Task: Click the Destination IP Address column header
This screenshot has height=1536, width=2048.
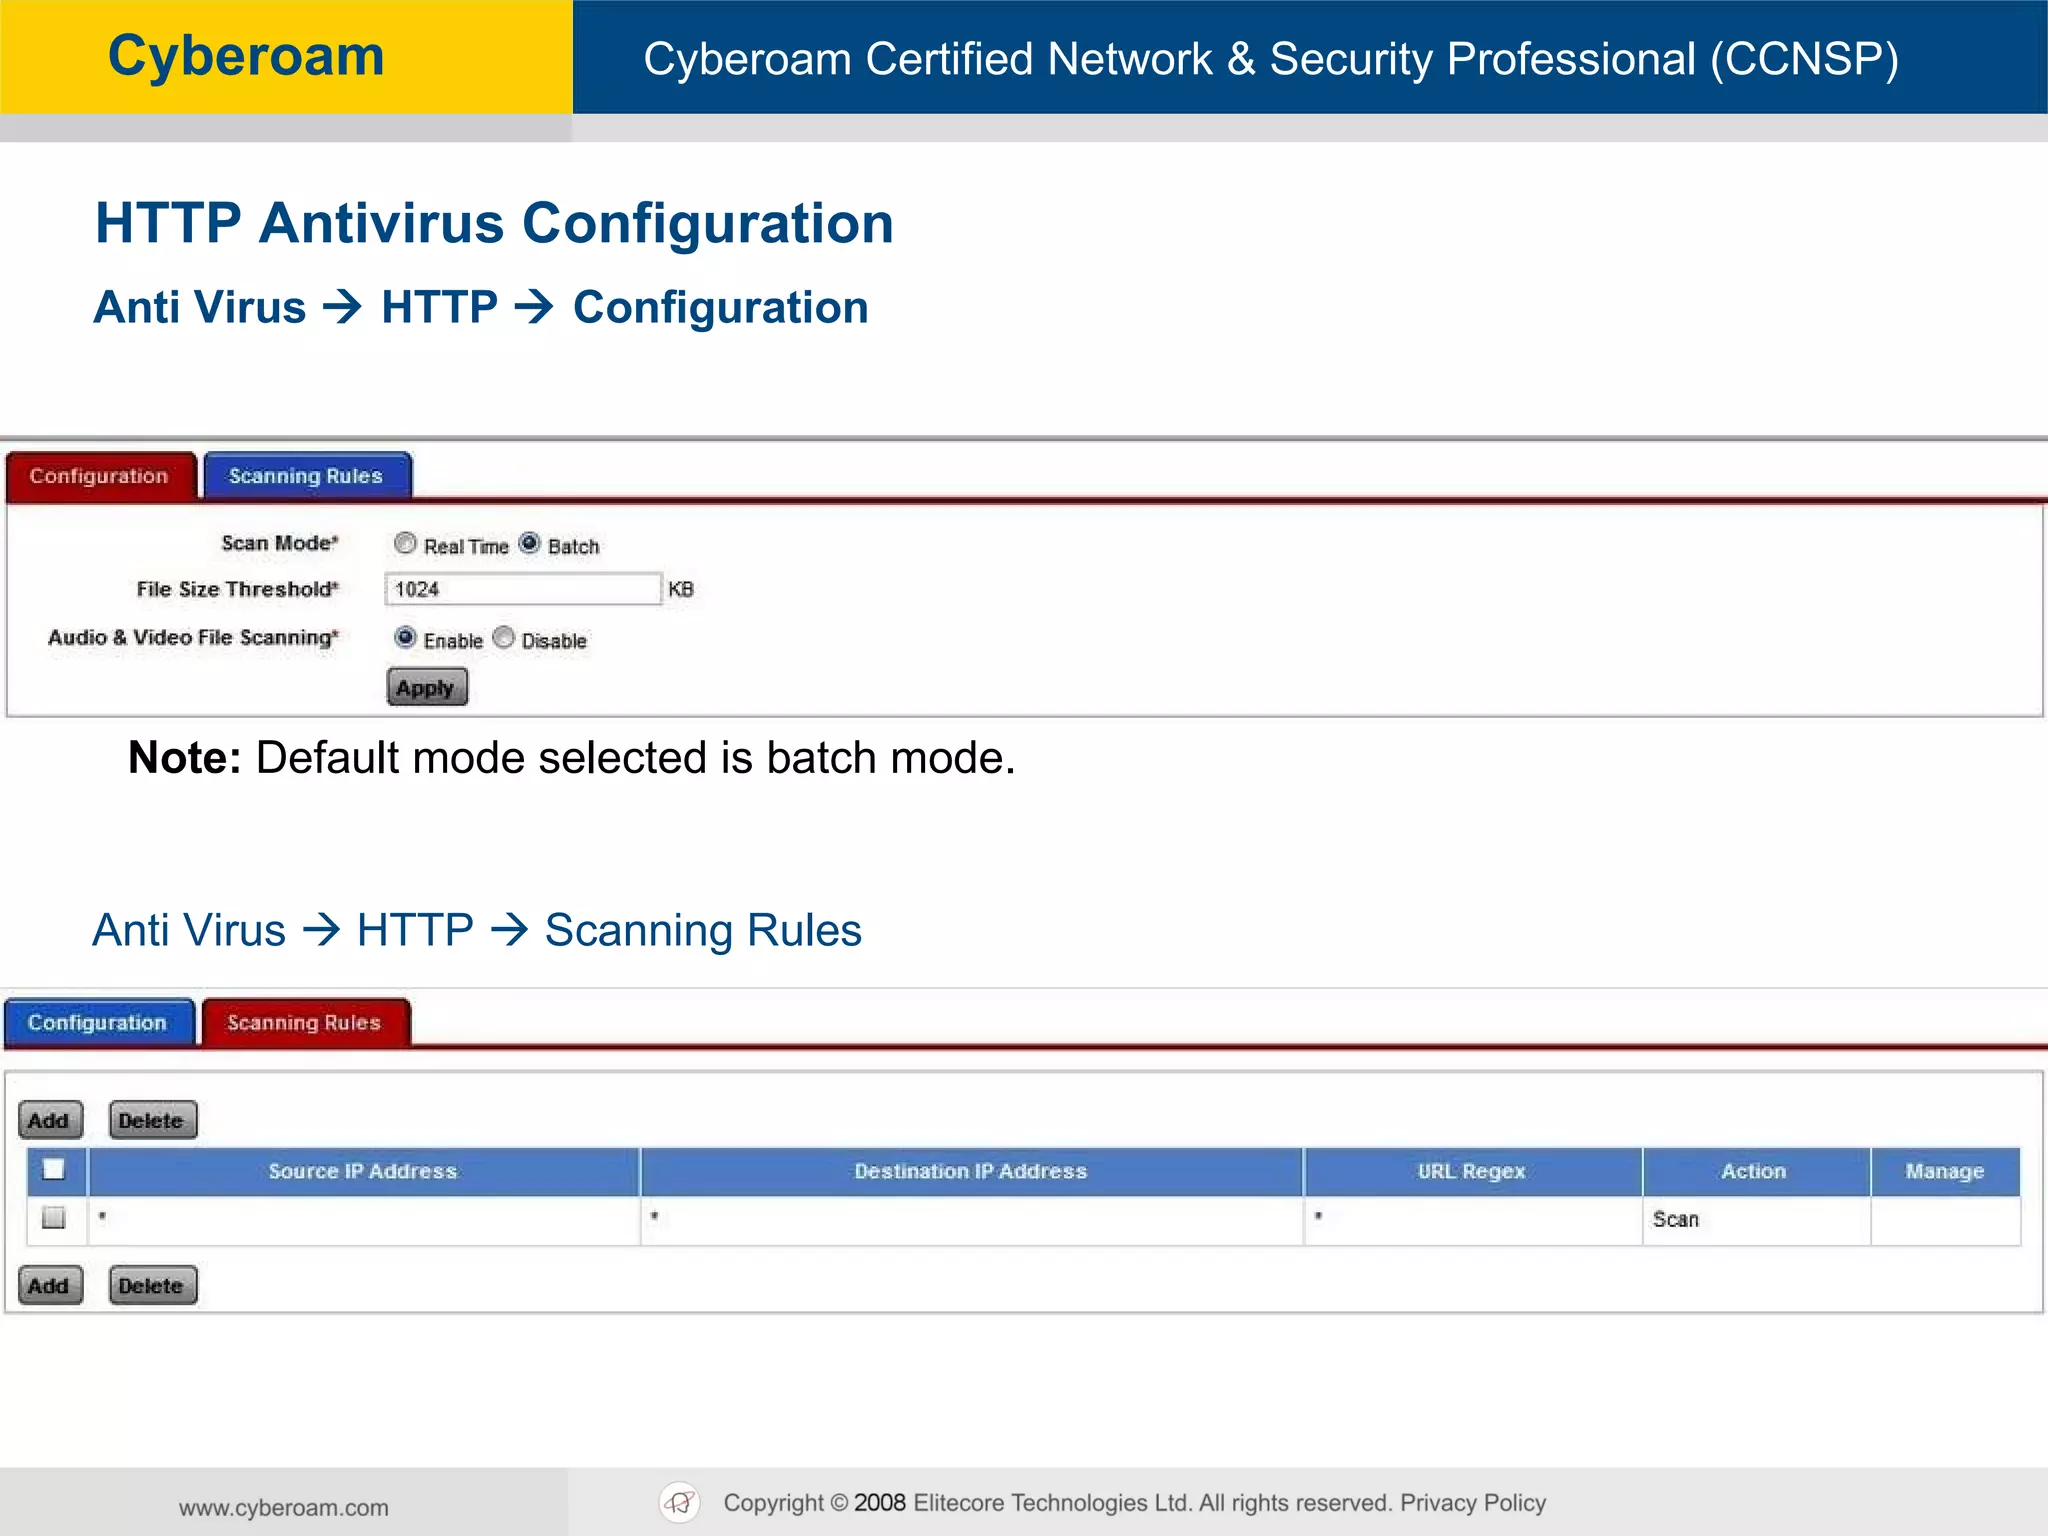Action: pos(971,1171)
